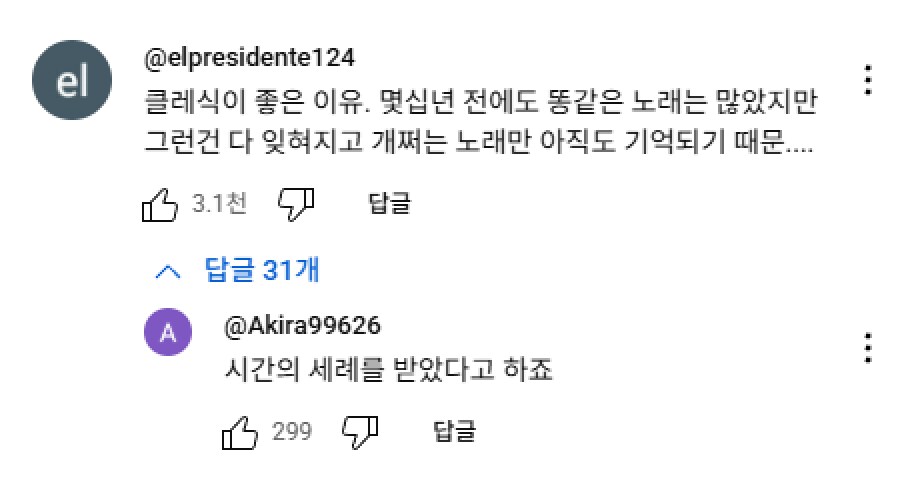Reply to the top comment via 답글

[x=390, y=205]
